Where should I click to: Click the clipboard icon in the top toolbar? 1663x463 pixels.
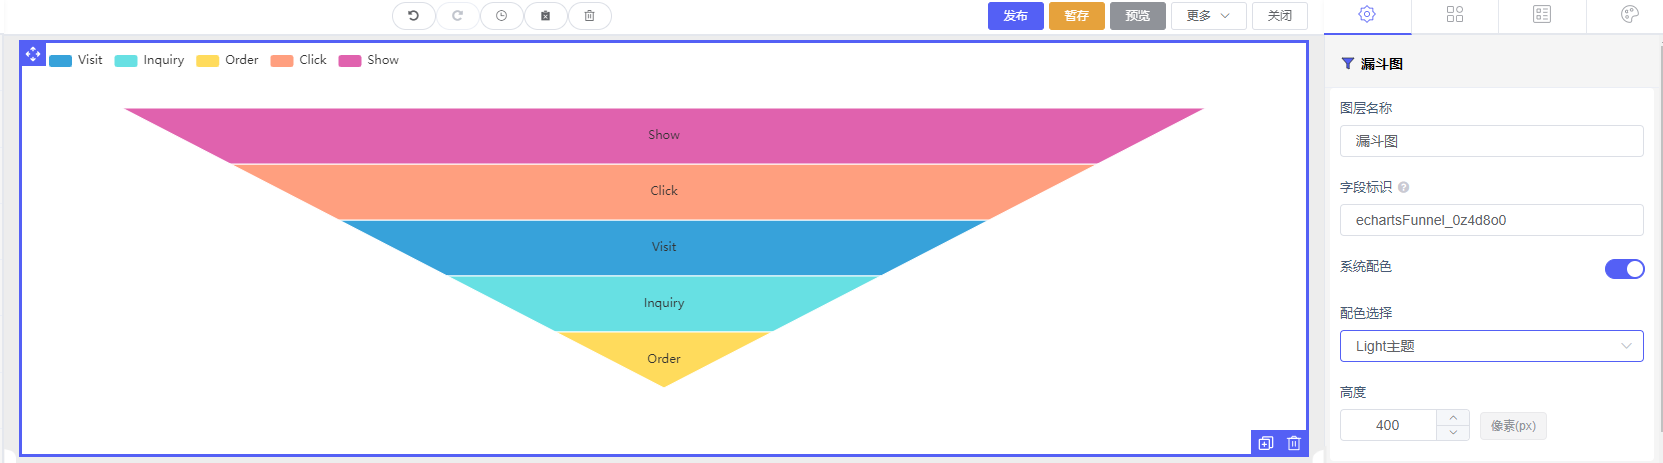click(x=545, y=16)
